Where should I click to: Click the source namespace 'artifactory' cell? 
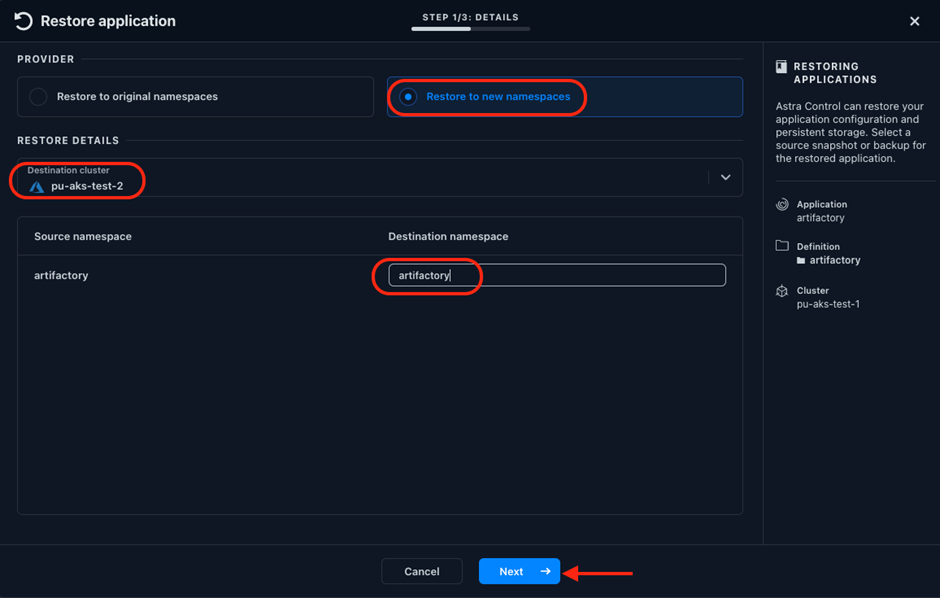pyautogui.click(x=61, y=275)
